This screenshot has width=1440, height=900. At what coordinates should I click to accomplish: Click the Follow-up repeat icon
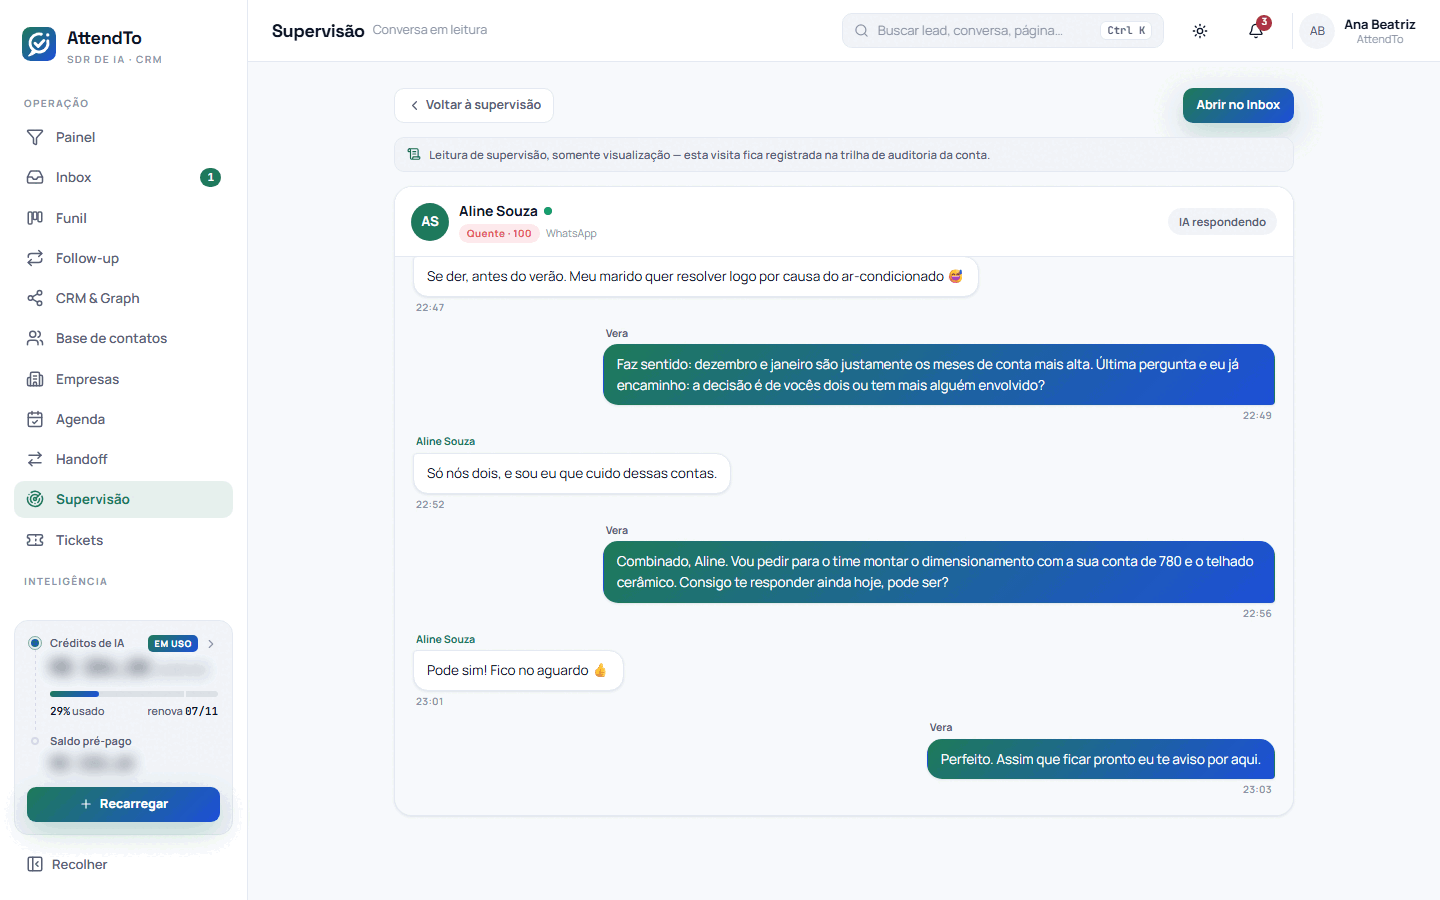coord(35,258)
